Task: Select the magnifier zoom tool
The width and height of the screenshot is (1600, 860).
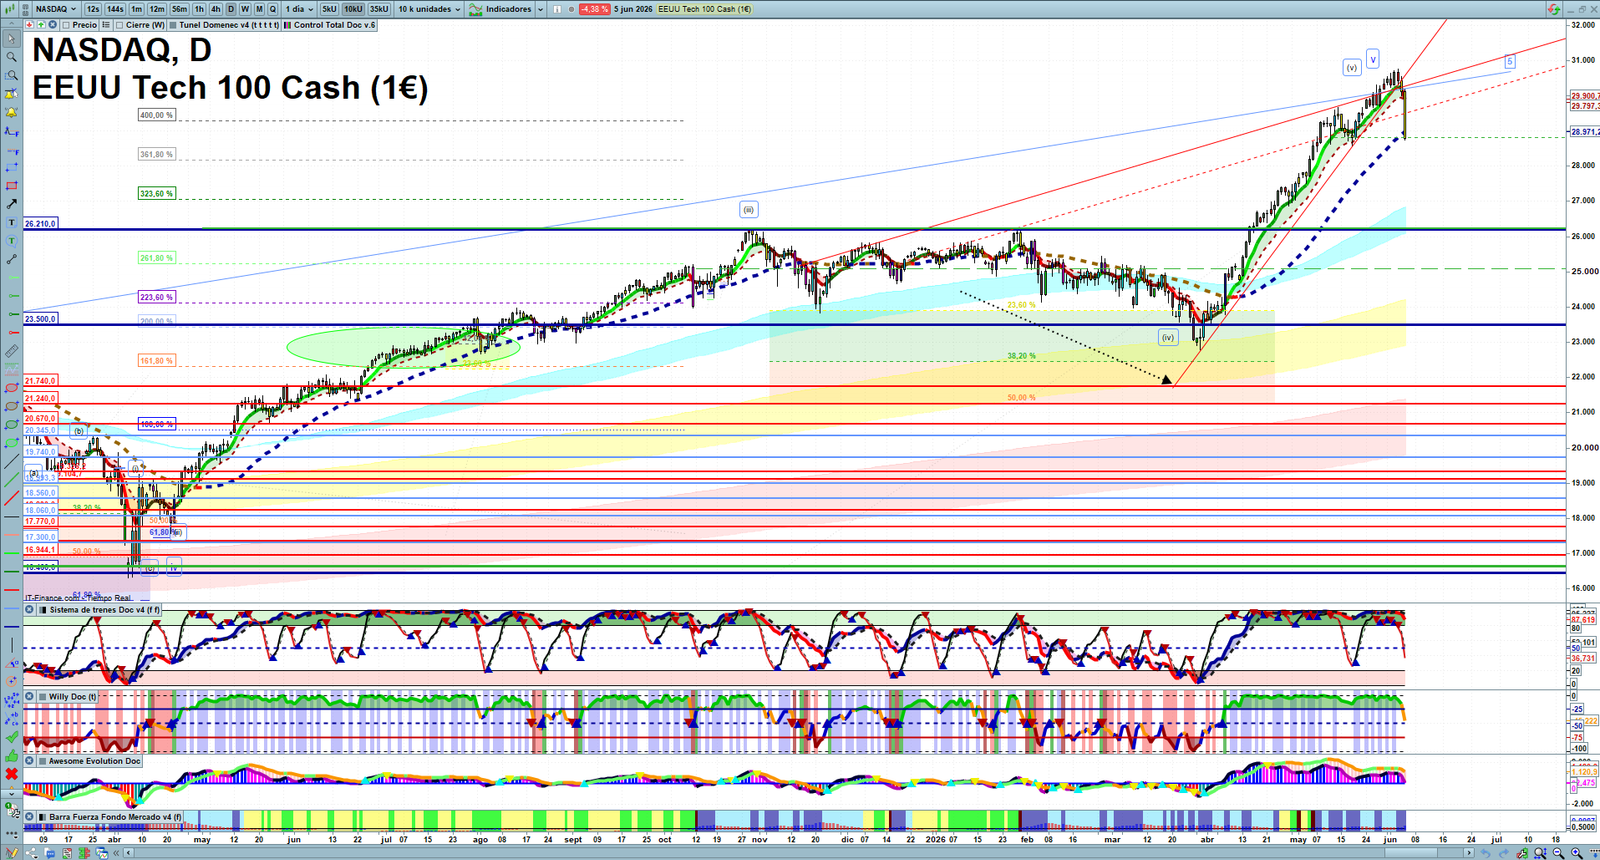Action: click(x=11, y=57)
